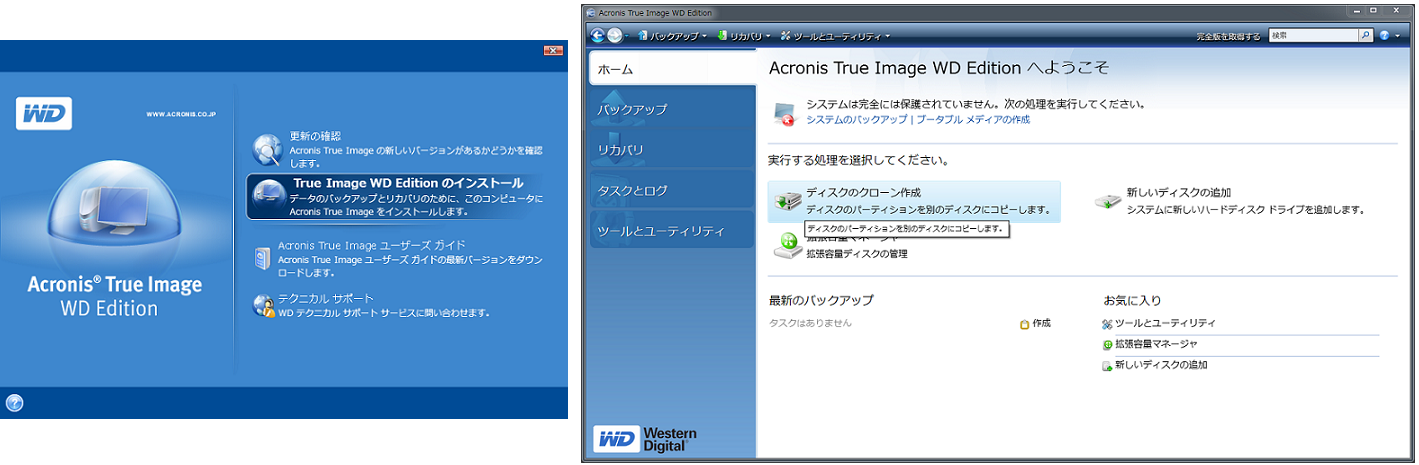Select the リカバリ sidebar tab
1419x465 pixels.
pos(672,150)
